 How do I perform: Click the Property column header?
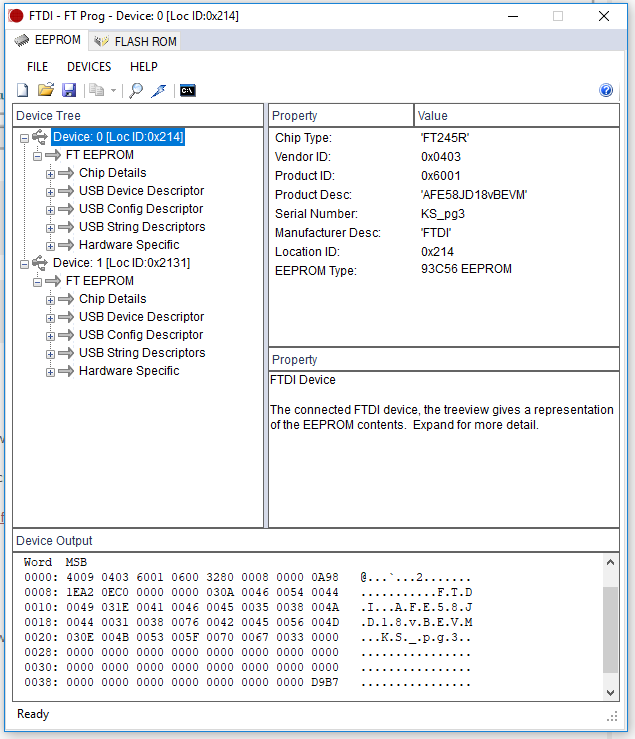point(341,115)
